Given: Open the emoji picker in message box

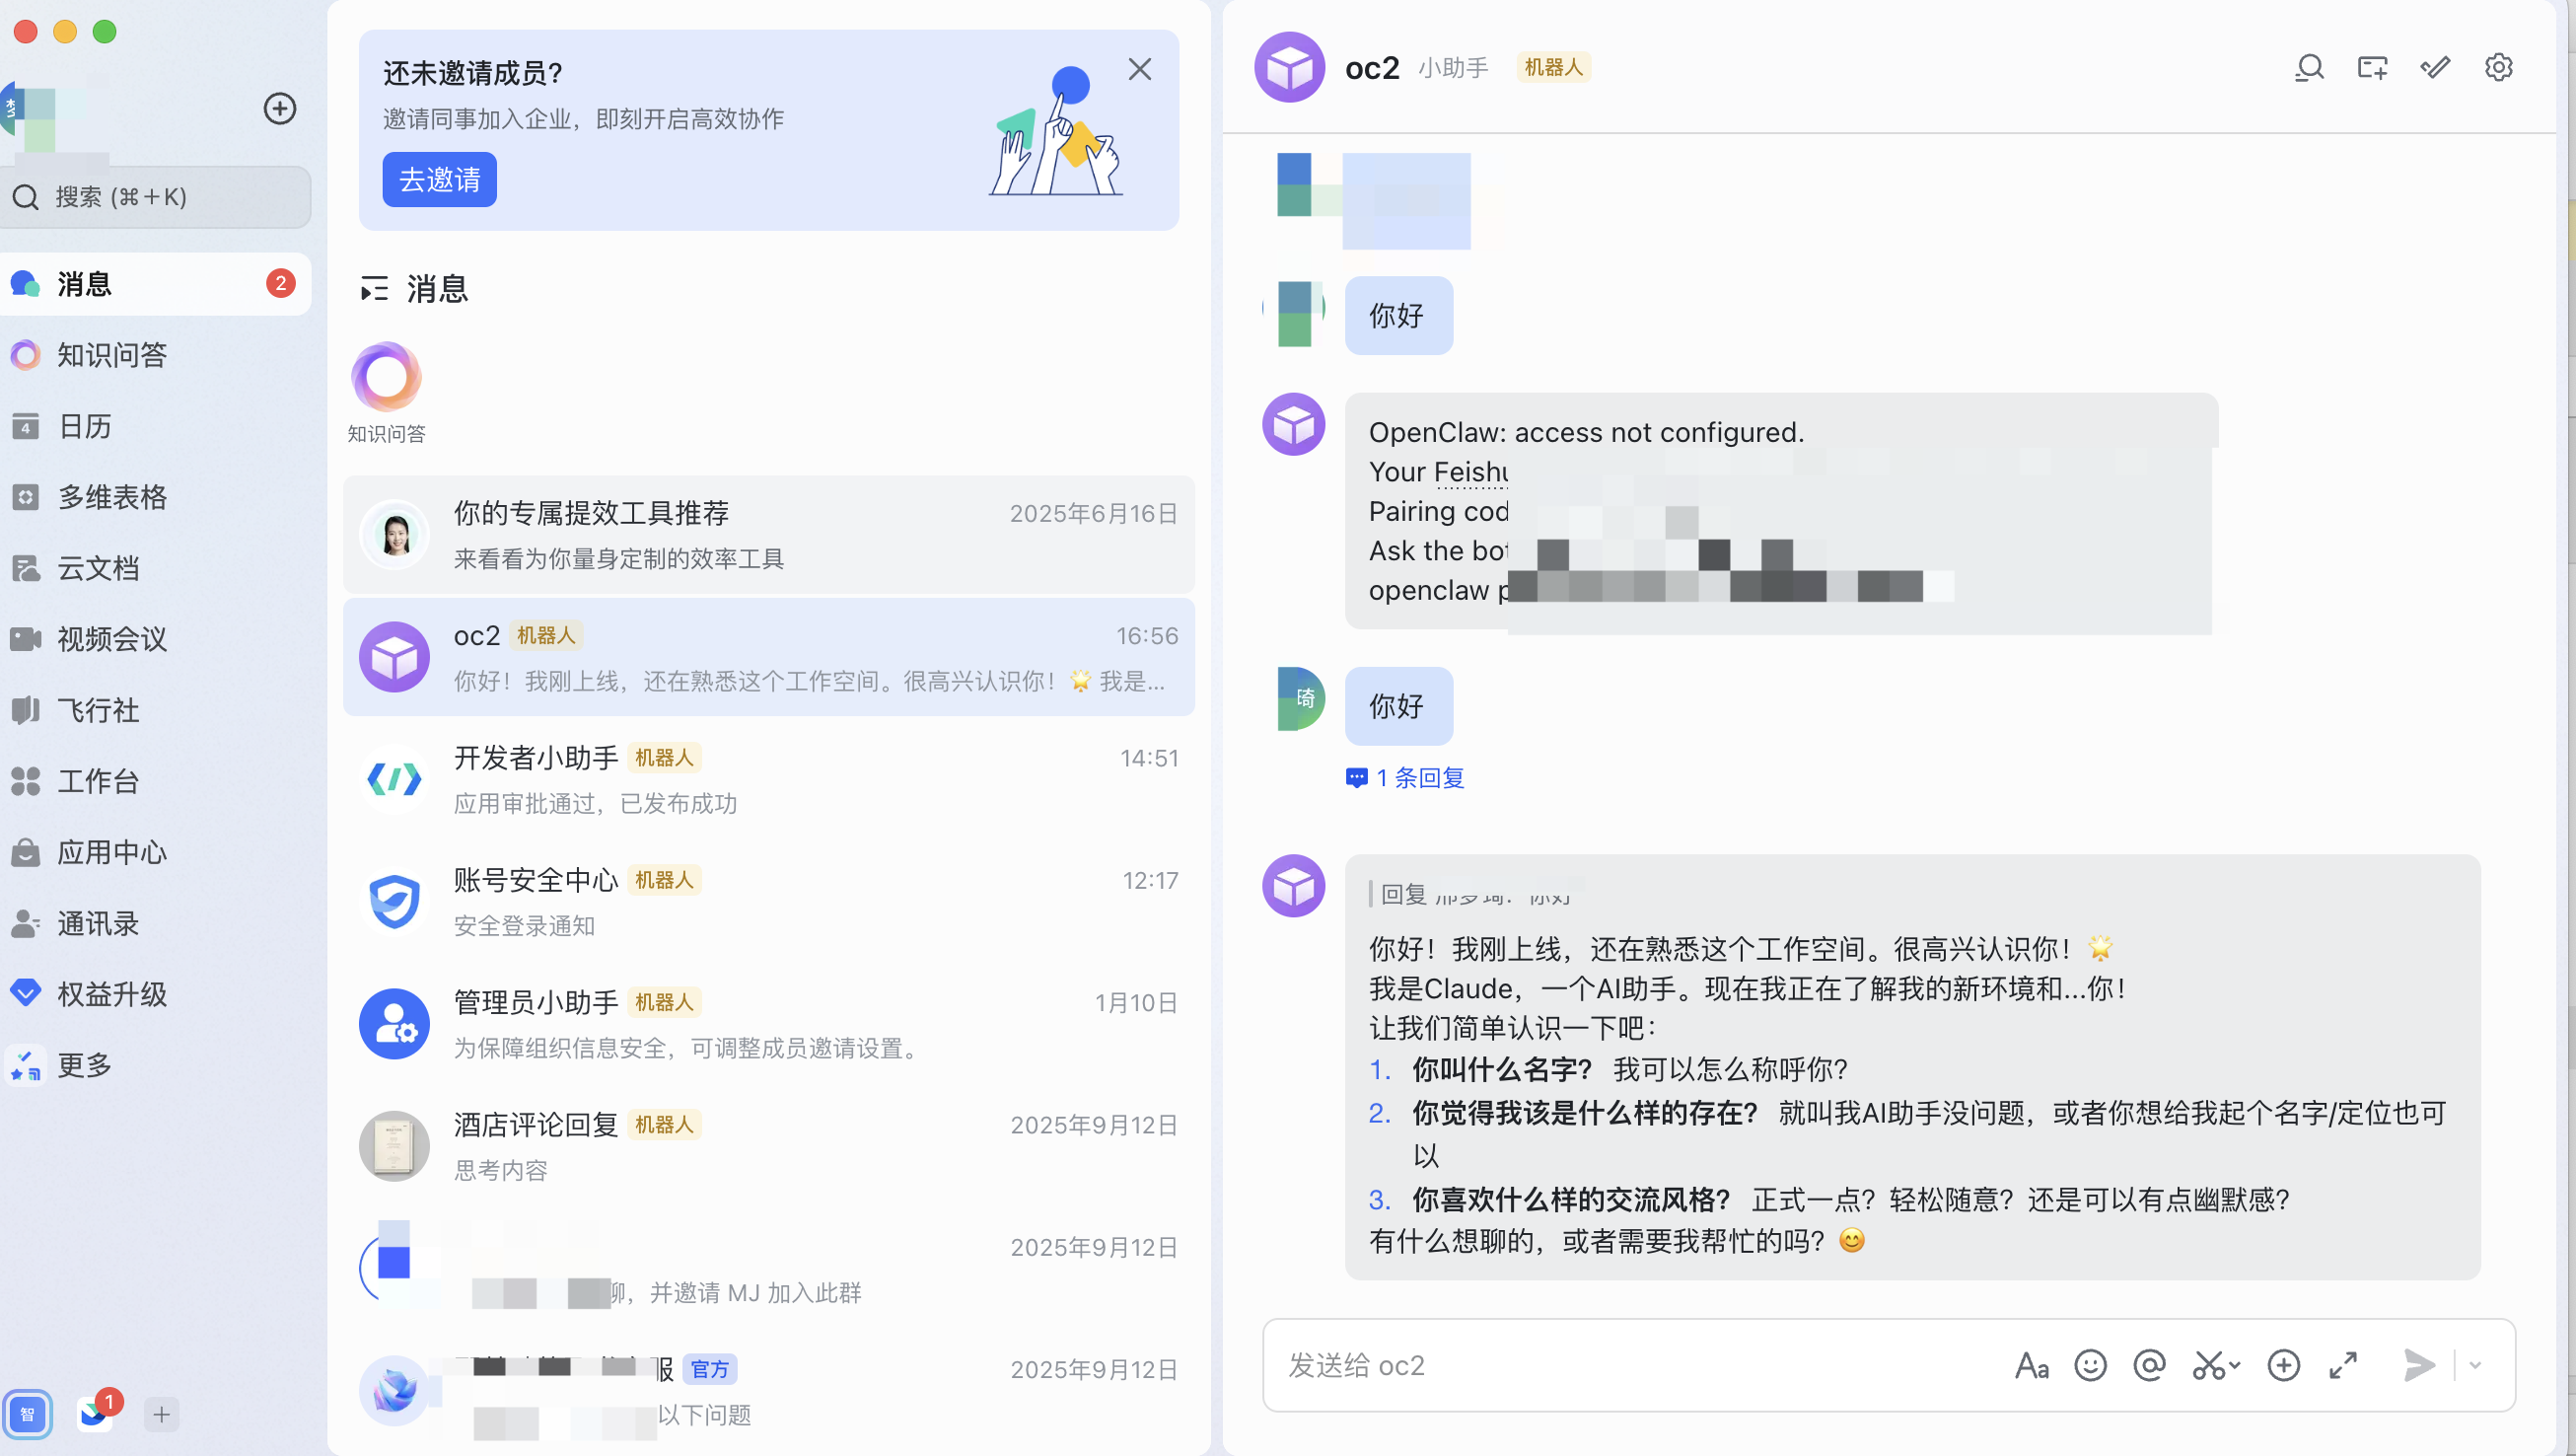Looking at the screenshot, I should [2090, 1365].
